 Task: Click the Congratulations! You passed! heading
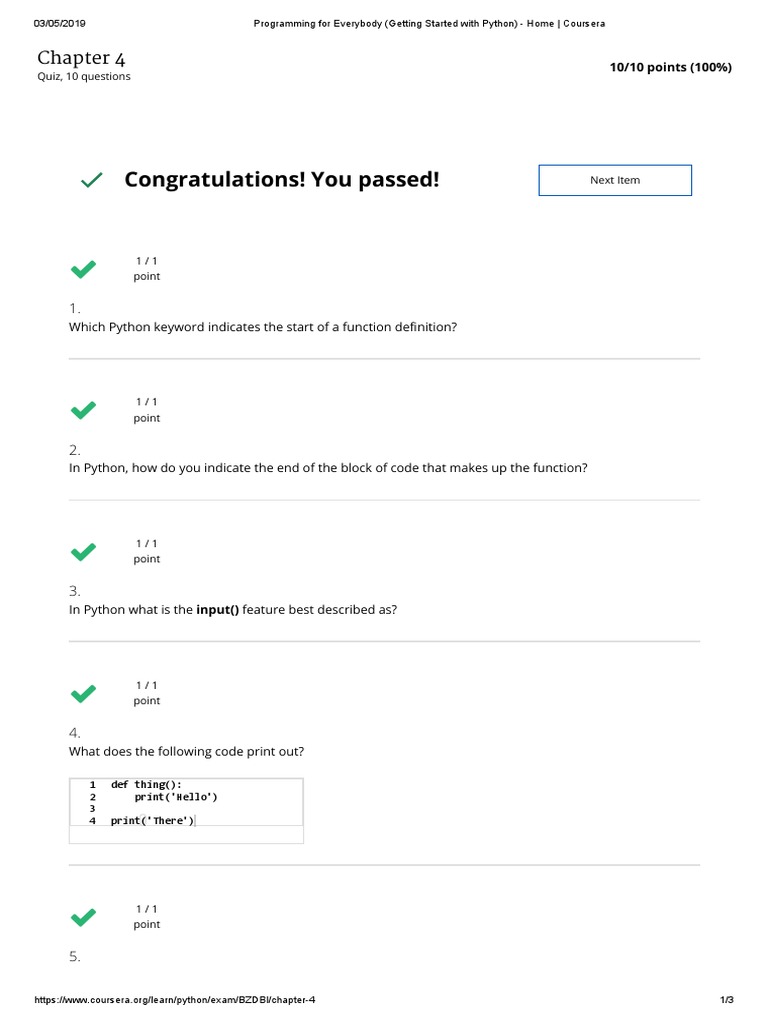tap(281, 180)
